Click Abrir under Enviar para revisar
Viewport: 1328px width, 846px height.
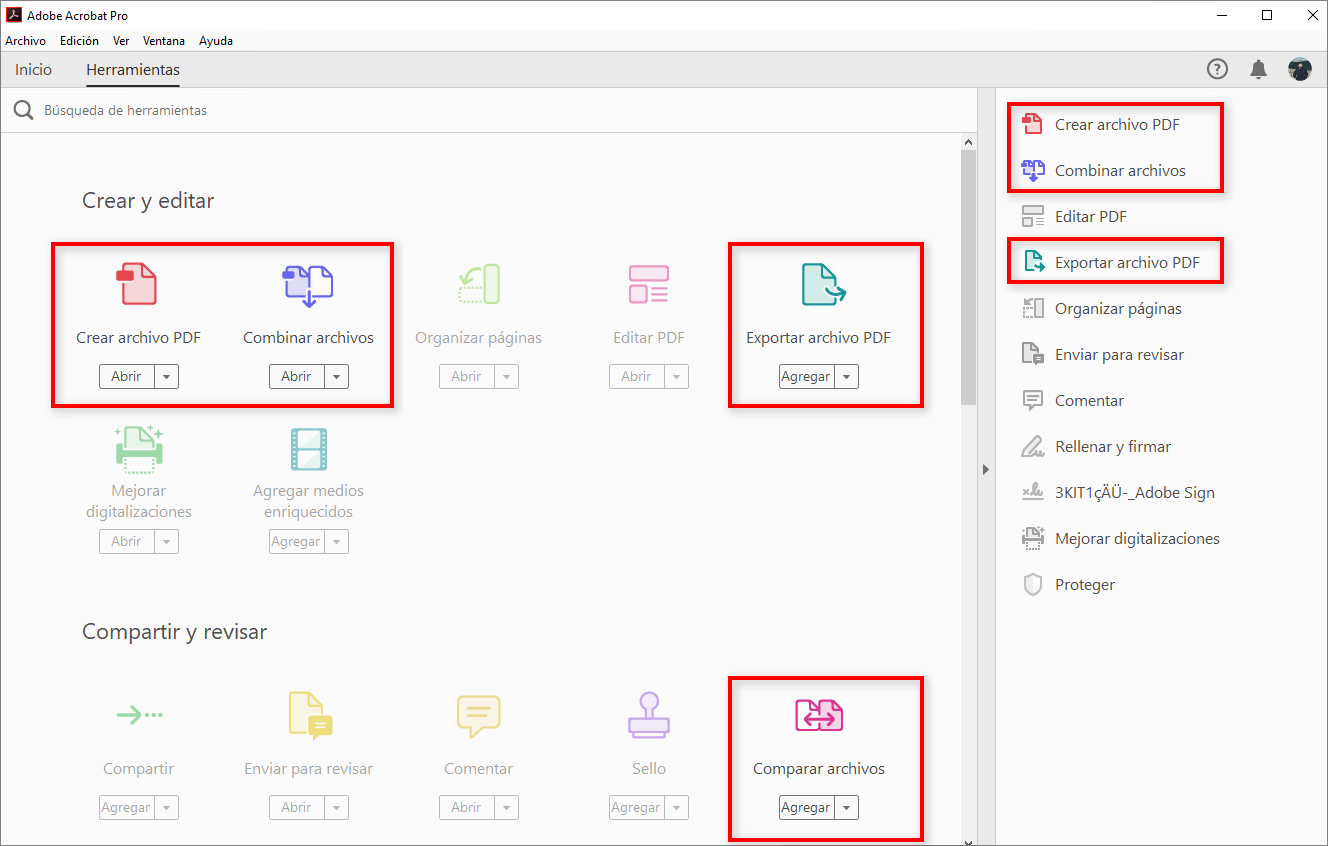pyautogui.click(x=296, y=808)
